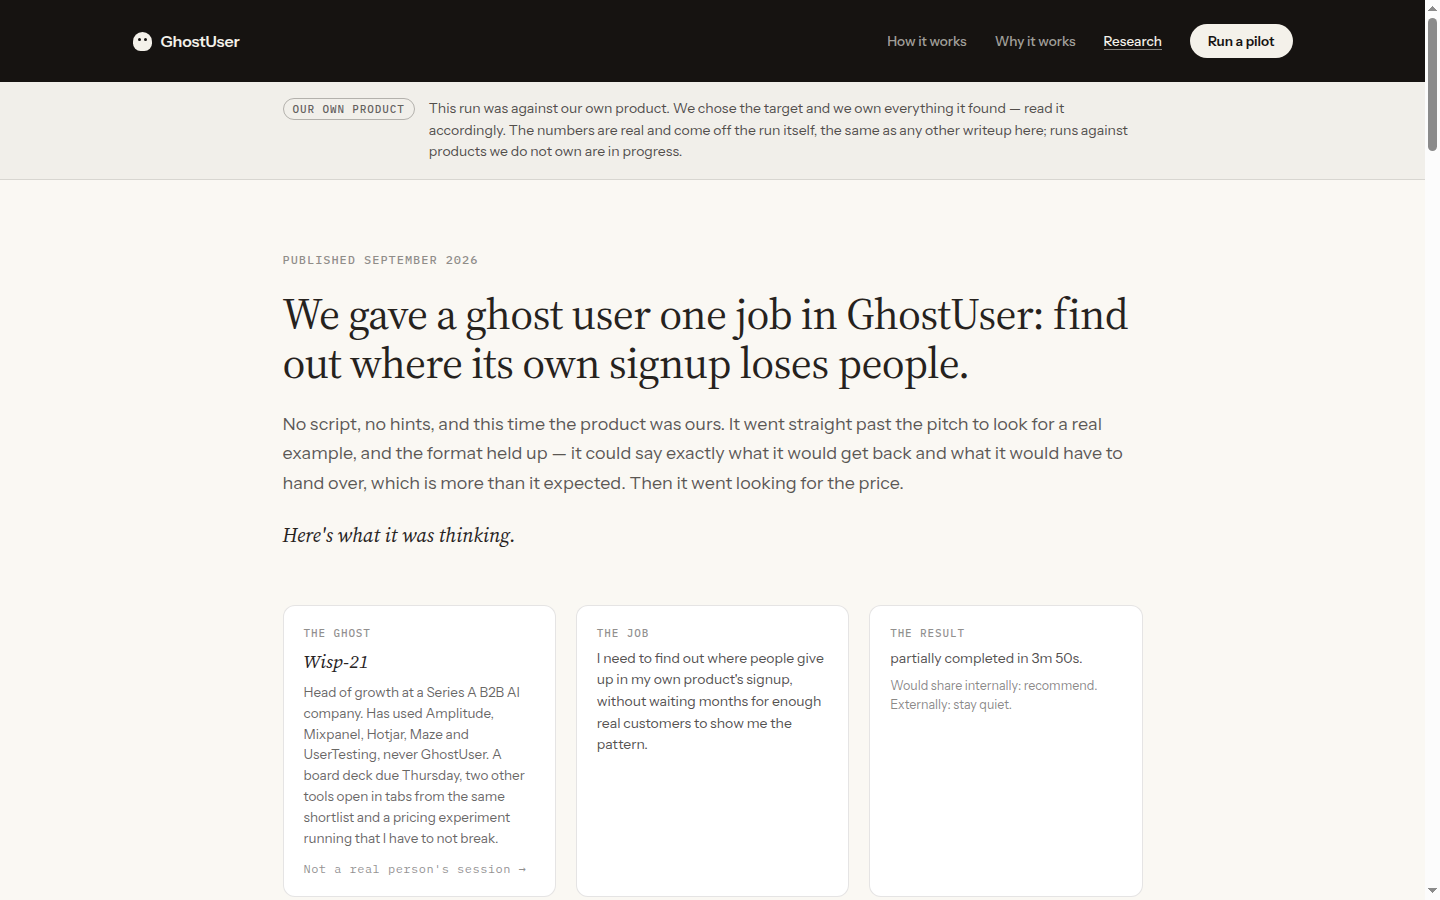Click the Wisp-21 ghost name

tap(336, 662)
